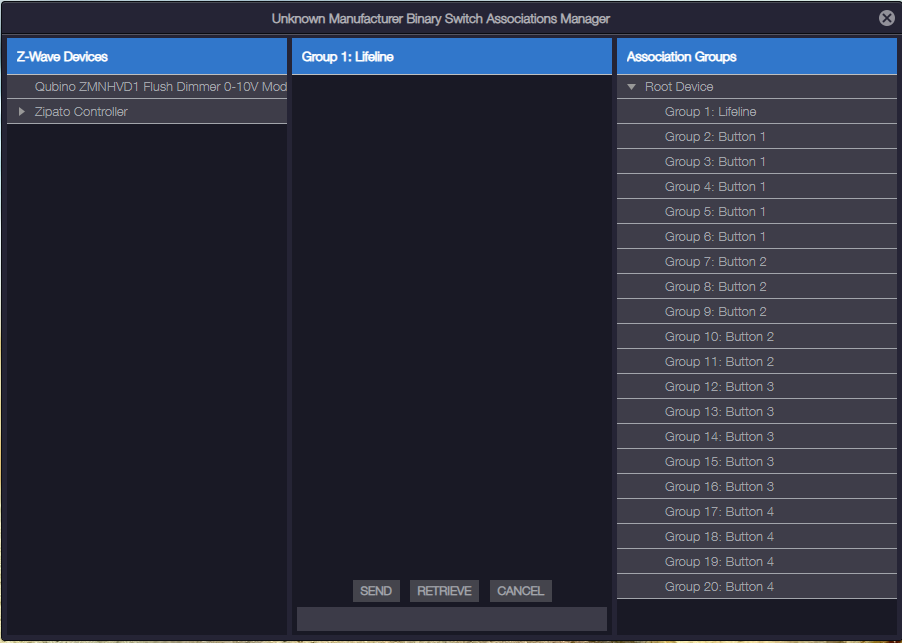Click the SEND button
The height and width of the screenshot is (643, 902).
pos(376,591)
